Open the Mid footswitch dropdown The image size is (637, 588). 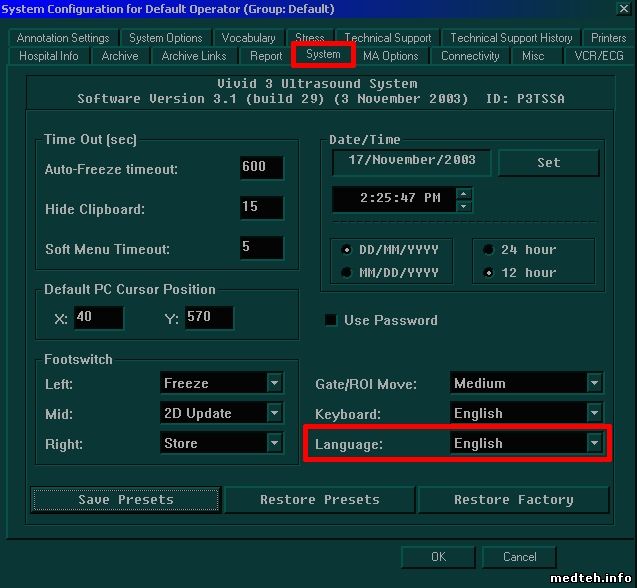point(274,413)
